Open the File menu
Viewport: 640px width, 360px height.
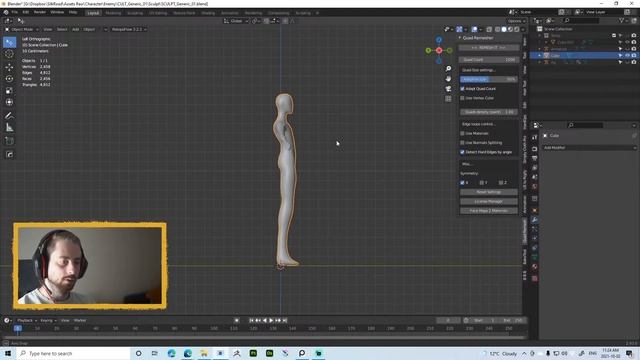tap(14, 12)
